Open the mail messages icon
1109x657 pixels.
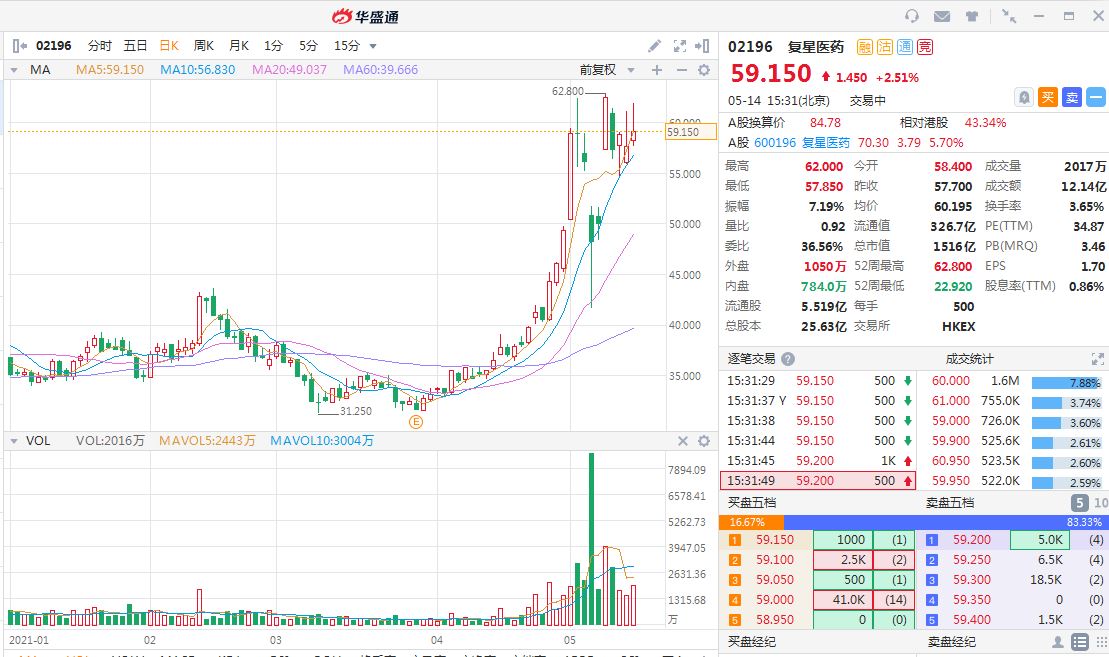pos(941,16)
